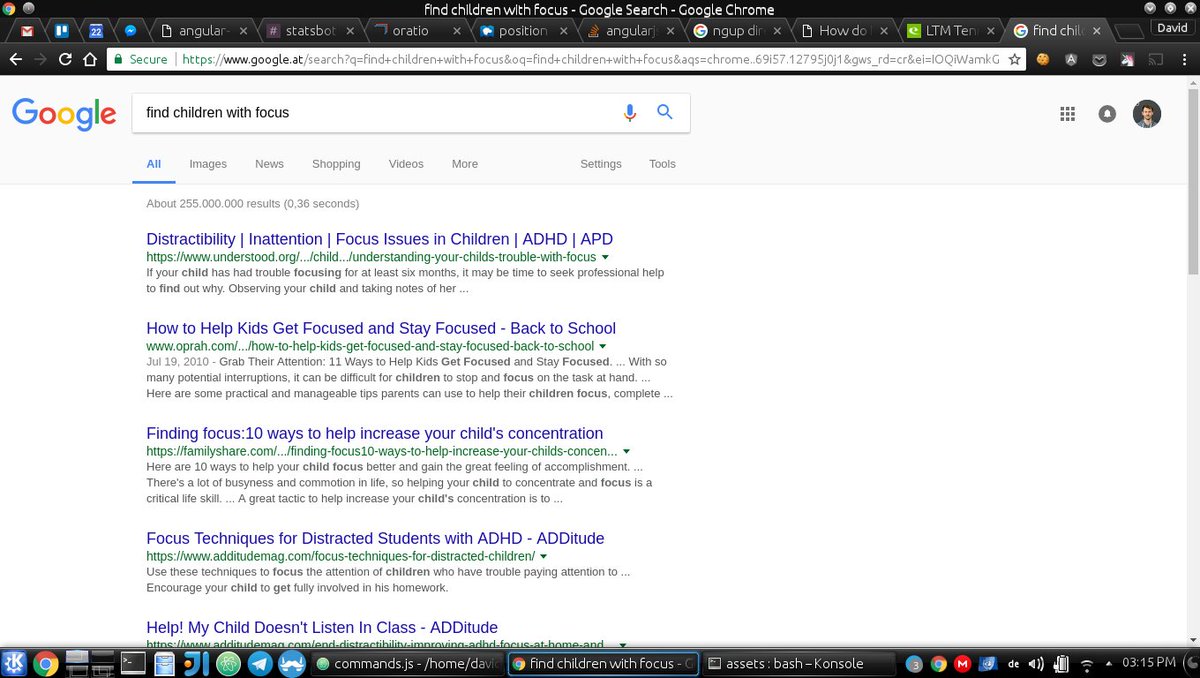Bookmark this page with the star icon

(1015, 60)
